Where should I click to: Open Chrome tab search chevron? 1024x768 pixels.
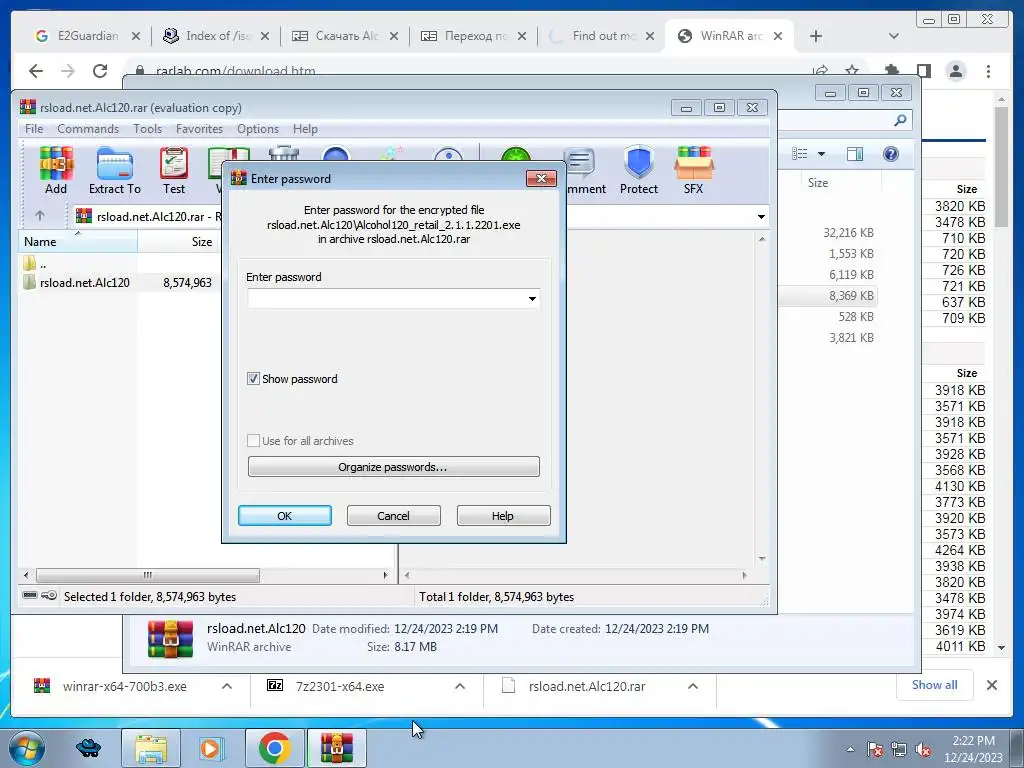click(894, 36)
